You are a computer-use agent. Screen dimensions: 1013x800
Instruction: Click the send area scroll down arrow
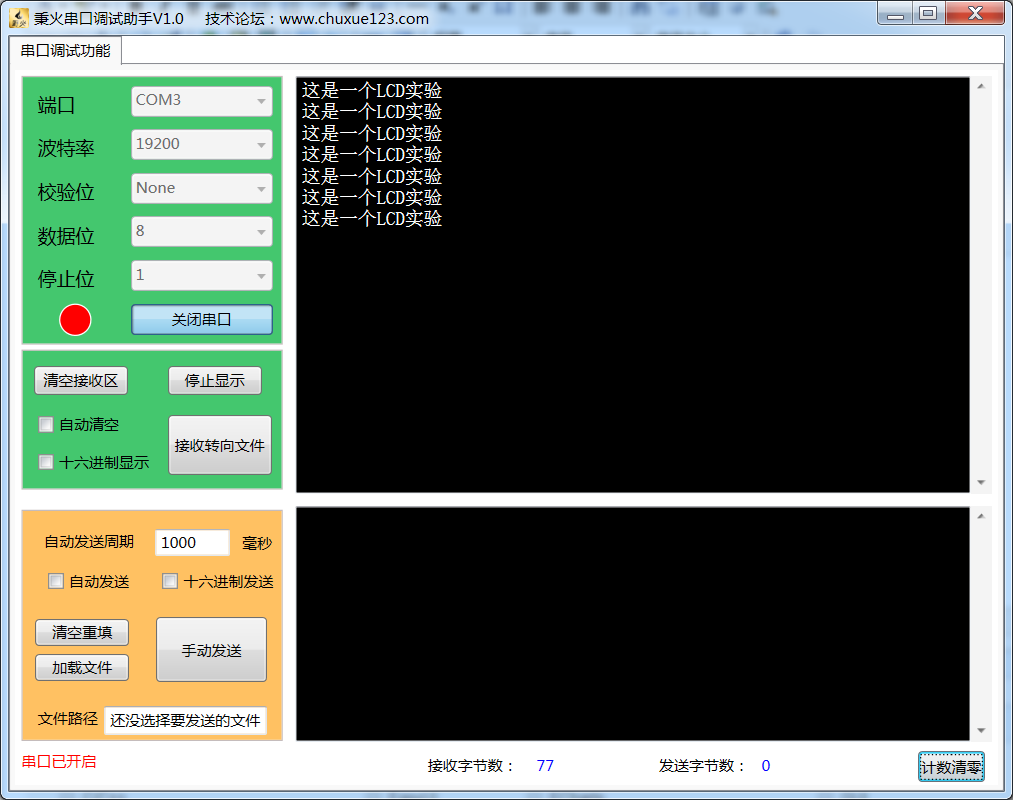click(x=981, y=731)
